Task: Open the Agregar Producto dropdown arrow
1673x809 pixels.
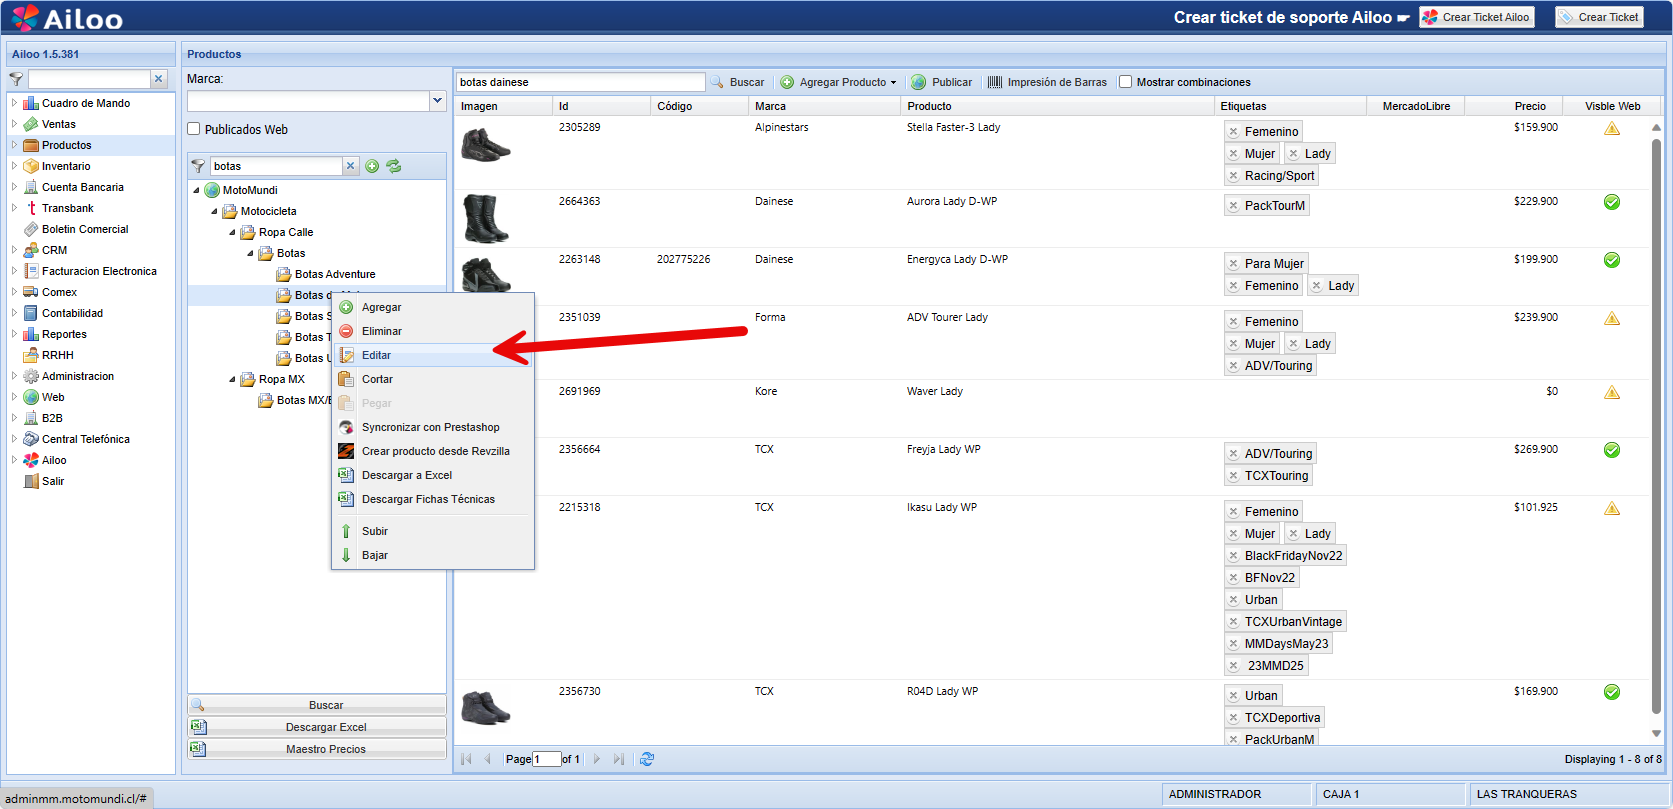Action: tap(893, 83)
